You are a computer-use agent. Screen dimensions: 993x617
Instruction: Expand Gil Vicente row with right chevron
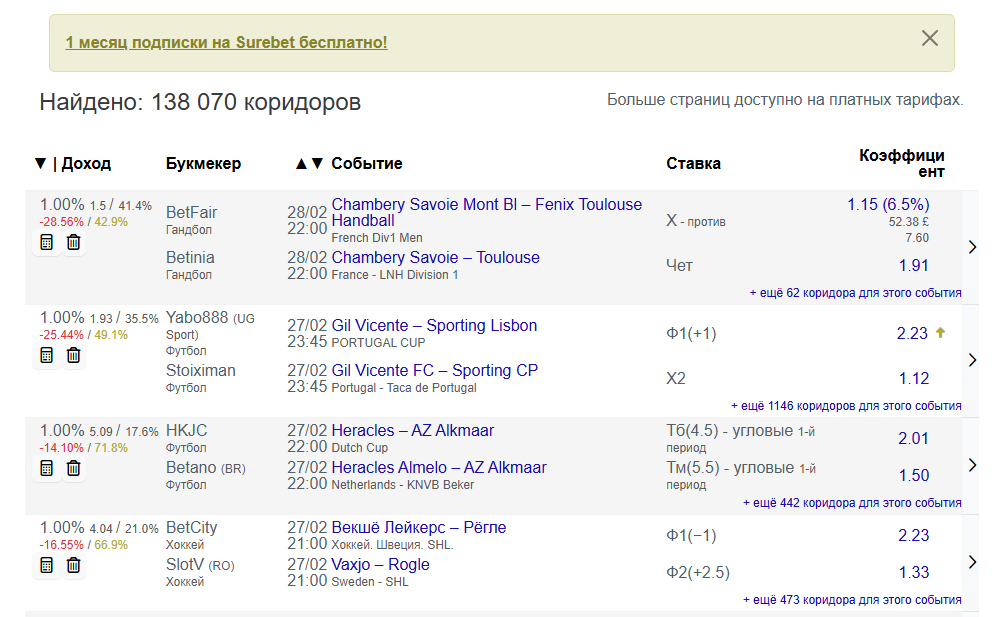pyautogui.click(x=972, y=360)
